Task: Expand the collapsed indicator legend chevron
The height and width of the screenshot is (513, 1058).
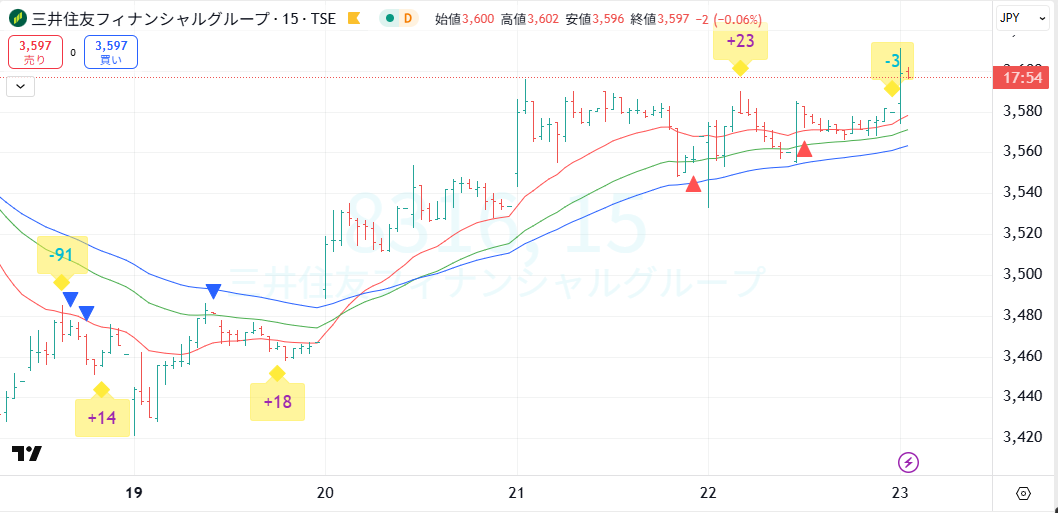Action: click(x=20, y=87)
